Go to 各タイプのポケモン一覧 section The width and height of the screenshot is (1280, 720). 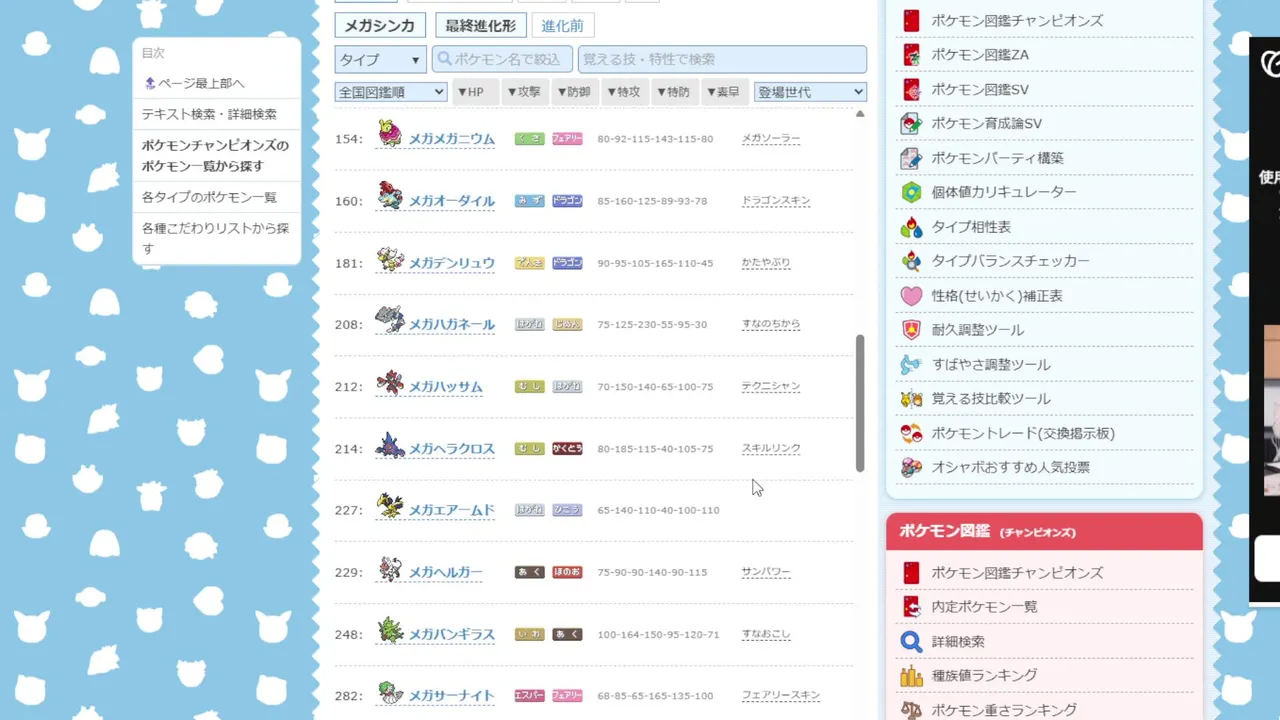pos(209,197)
